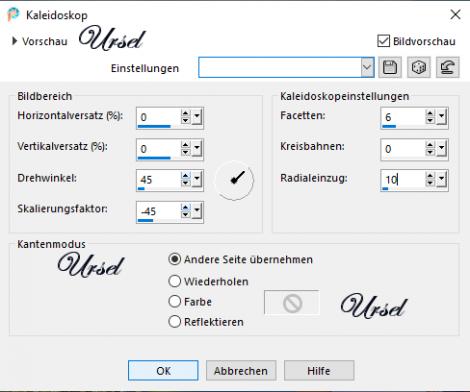Open Kreisbahnen slider dropdown arrow
Image resolution: width=470 pixels, height=392 pixels.
tap(442, 148)
